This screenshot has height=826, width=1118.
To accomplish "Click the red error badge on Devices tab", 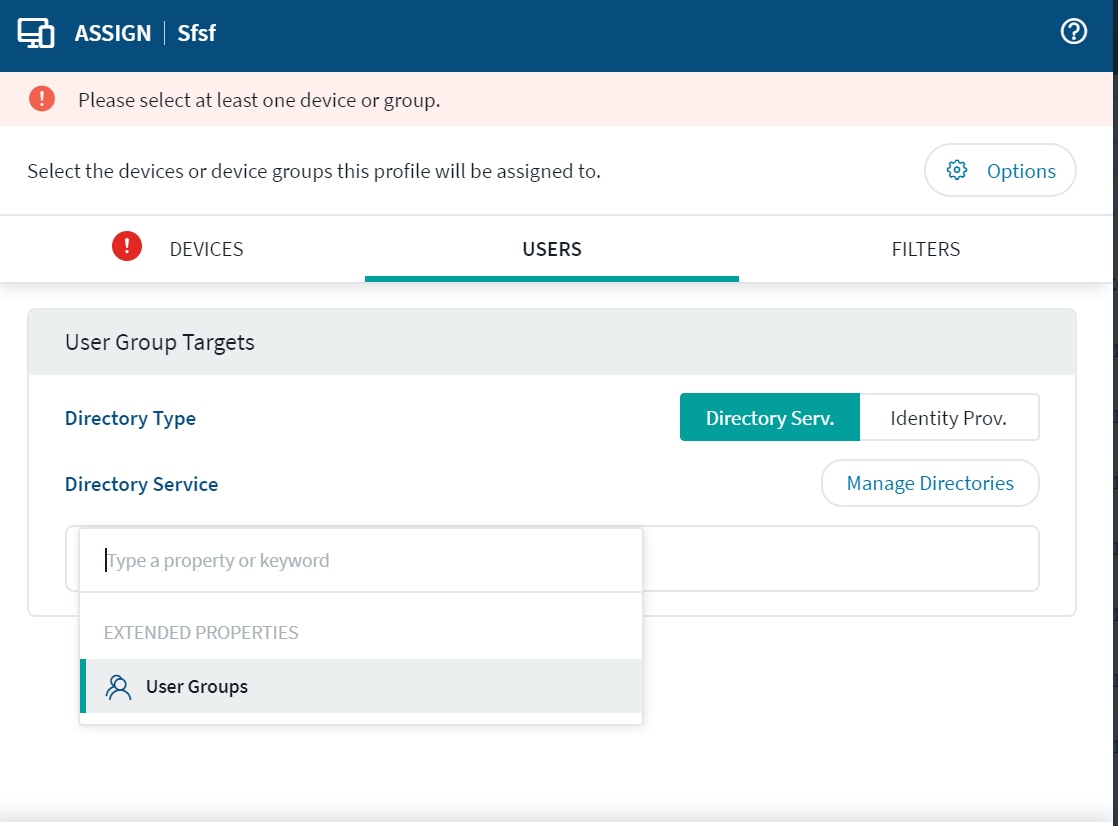I will [x=127, y=246].
